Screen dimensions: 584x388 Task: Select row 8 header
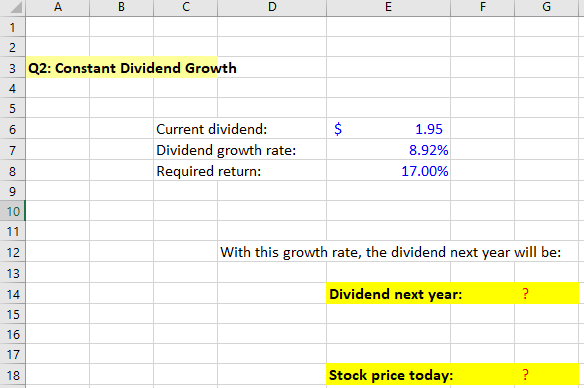[13, 171]
